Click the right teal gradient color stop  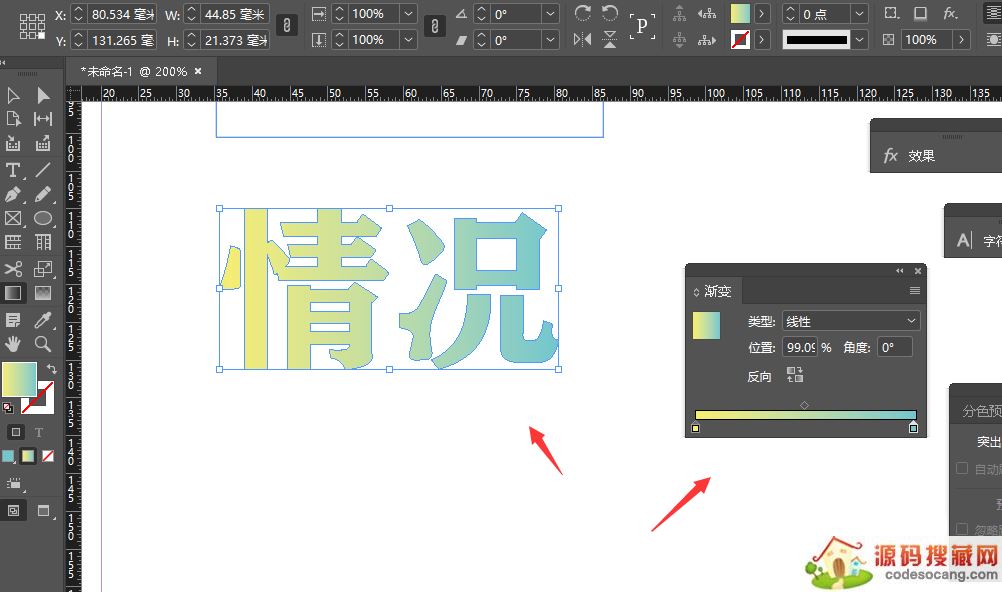coord(913,428)
